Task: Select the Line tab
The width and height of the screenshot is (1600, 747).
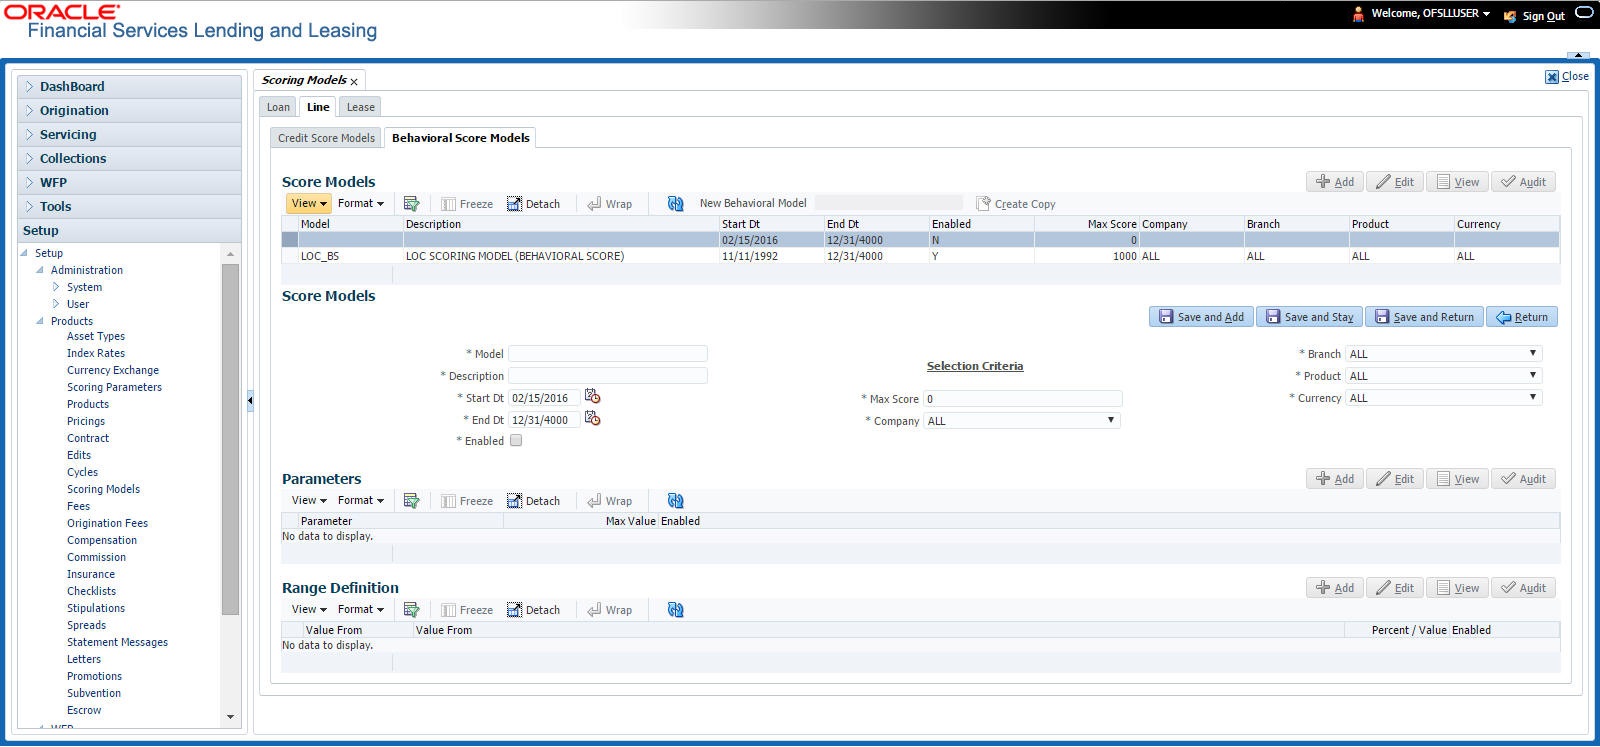Action: point(318,107)
